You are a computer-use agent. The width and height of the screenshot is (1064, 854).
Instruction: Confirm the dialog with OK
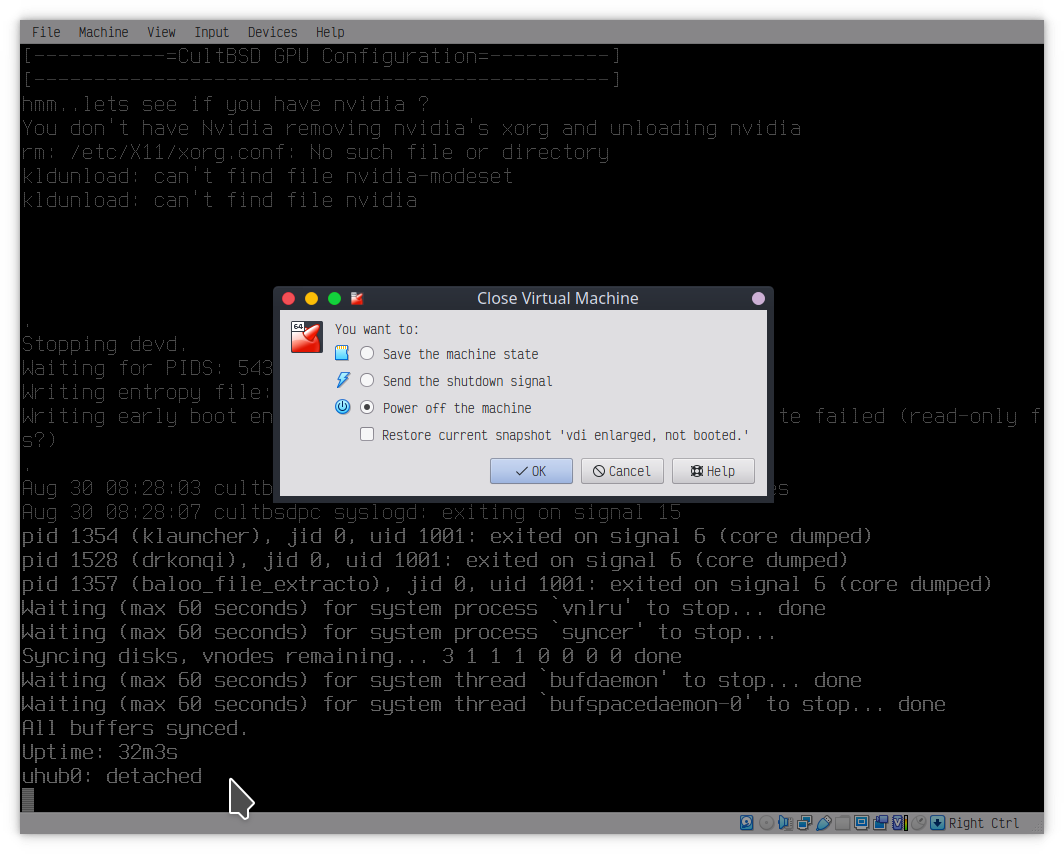[x=531, y=471]
